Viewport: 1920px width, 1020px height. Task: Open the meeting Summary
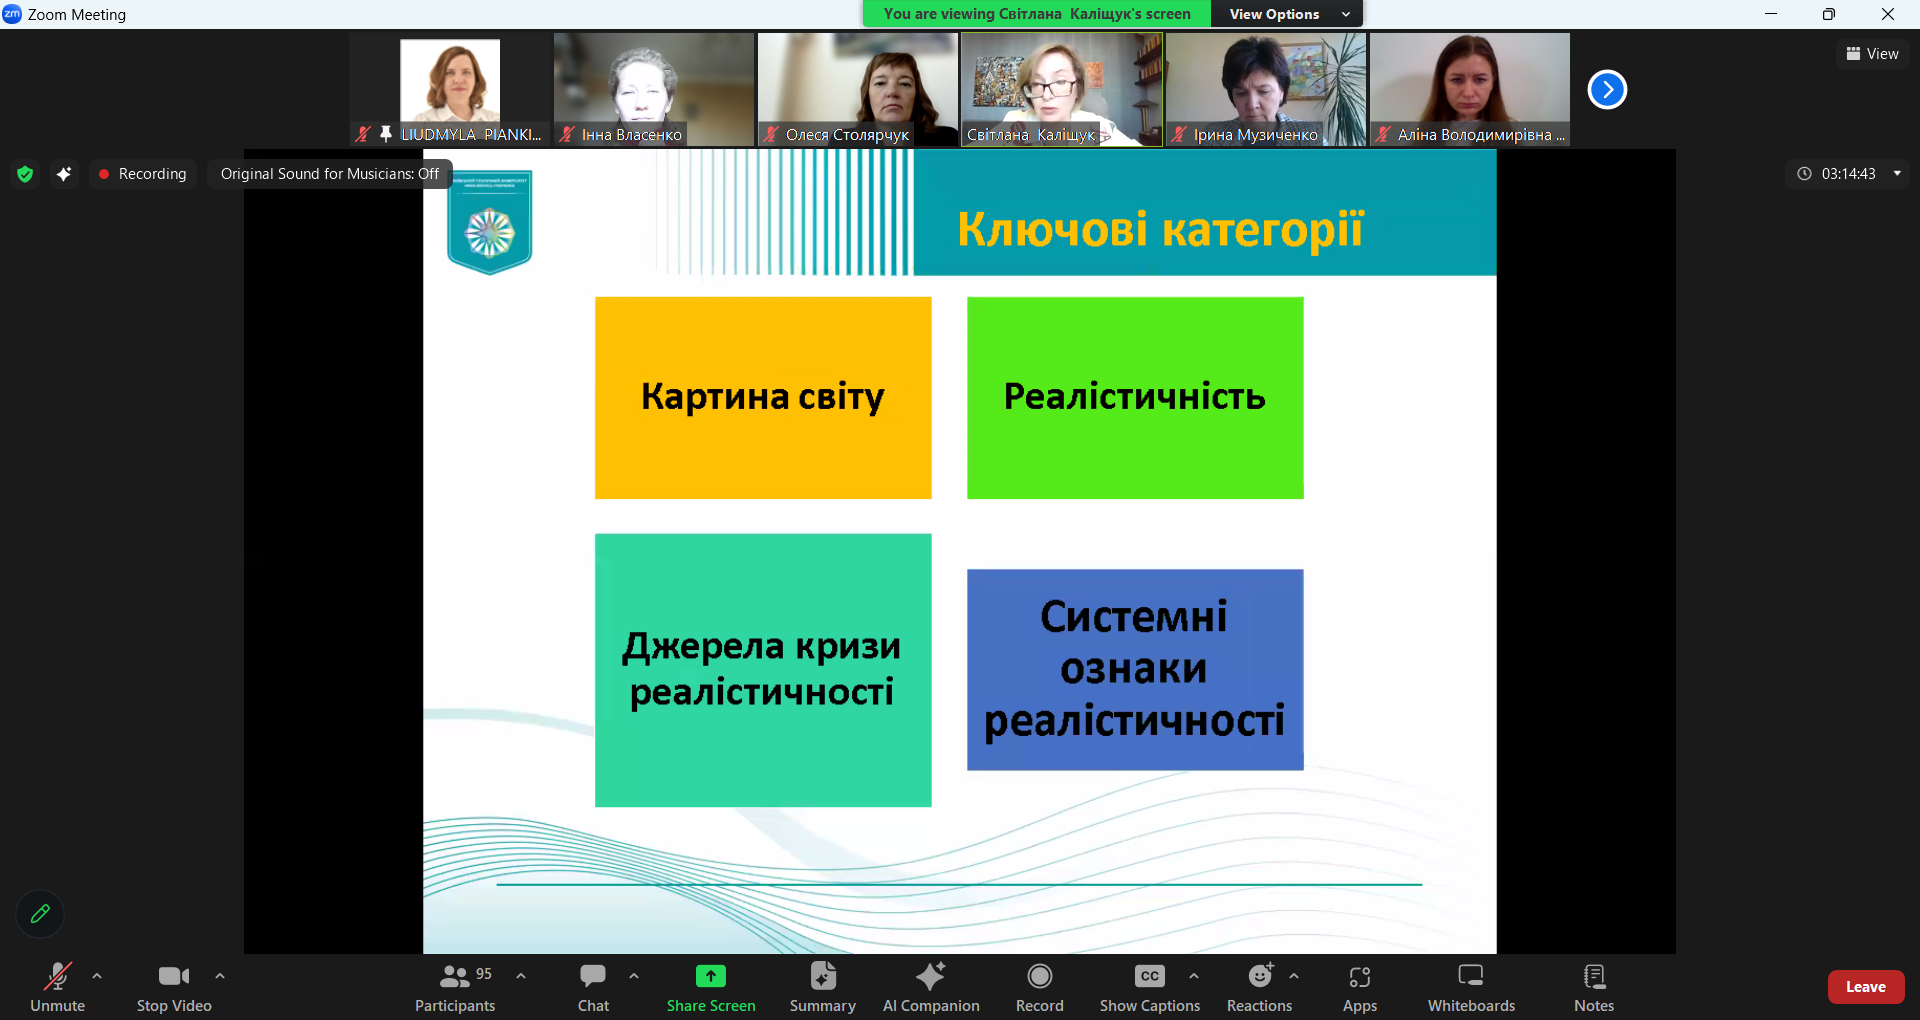(822, 986)
